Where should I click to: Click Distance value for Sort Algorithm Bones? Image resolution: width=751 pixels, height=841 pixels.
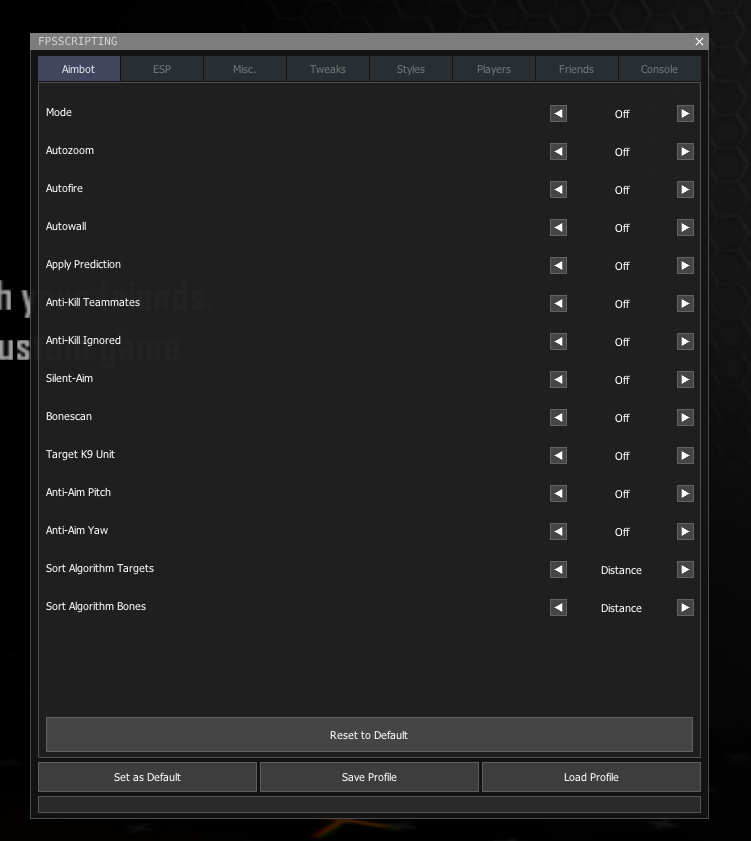click(x=621, y=608)
